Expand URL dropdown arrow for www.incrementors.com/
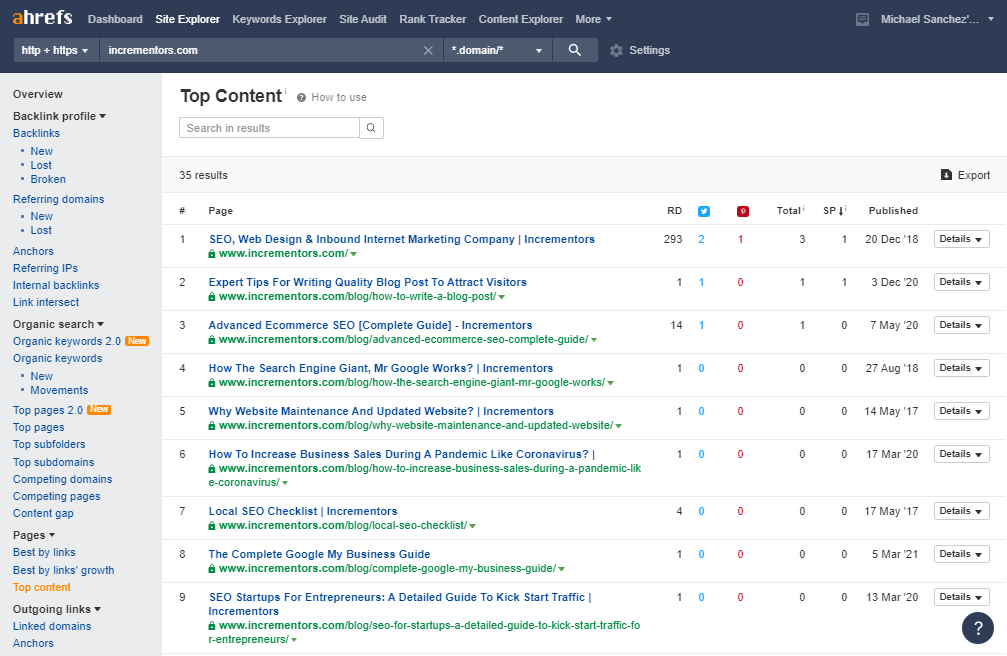1007x656 pixels. (354, 254)
